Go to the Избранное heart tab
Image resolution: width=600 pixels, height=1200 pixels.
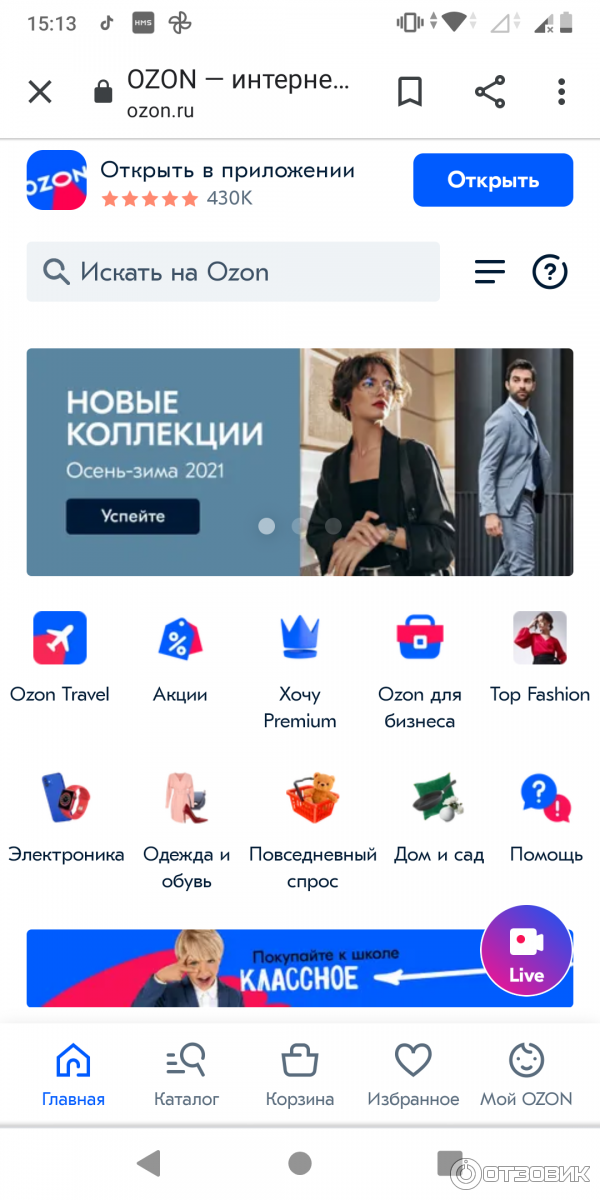(413, 1074)
